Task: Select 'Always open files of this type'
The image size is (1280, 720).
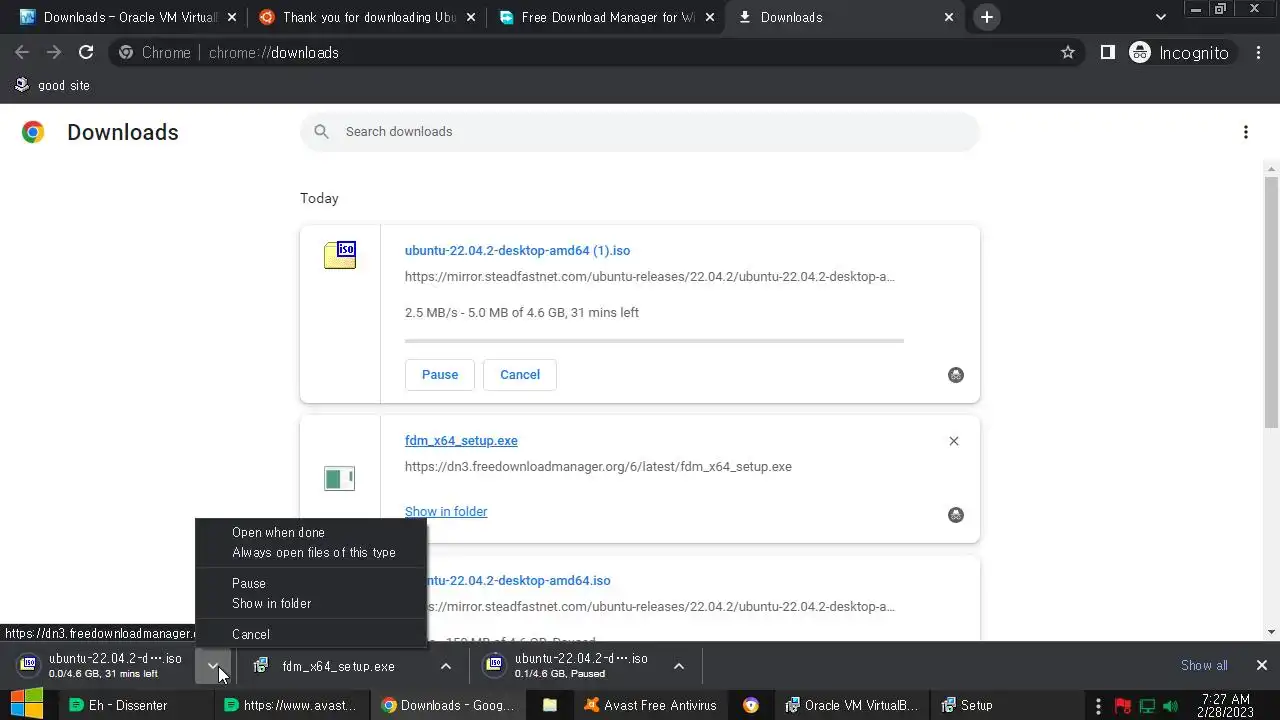Action: (314, 553)
